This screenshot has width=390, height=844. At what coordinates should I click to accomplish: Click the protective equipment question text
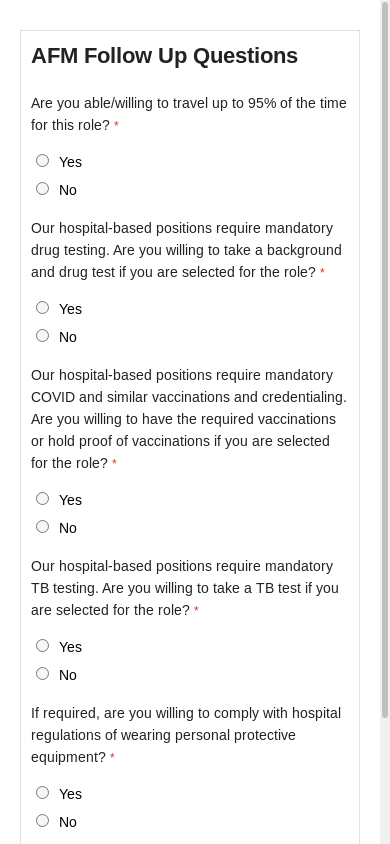click(x=186, y=735)
